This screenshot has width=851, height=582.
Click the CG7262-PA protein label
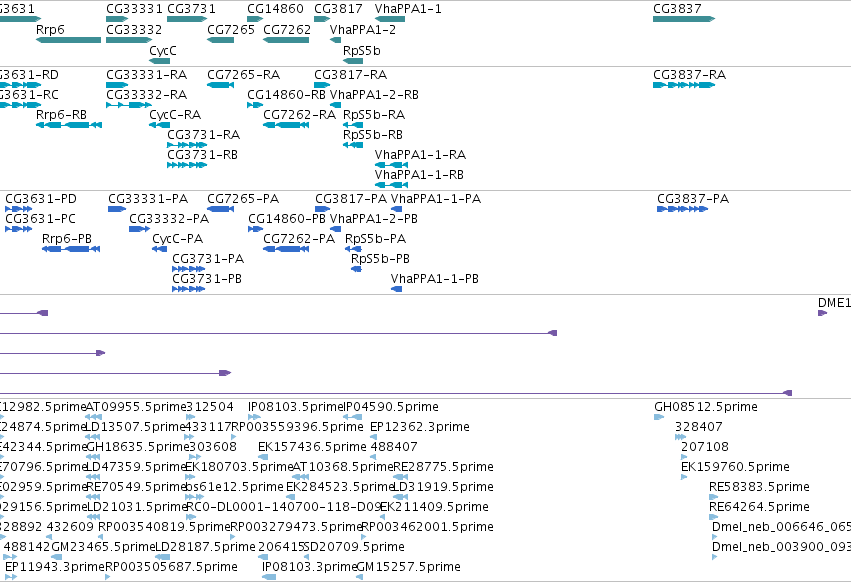pyautogui.click(x=299, y=239)
